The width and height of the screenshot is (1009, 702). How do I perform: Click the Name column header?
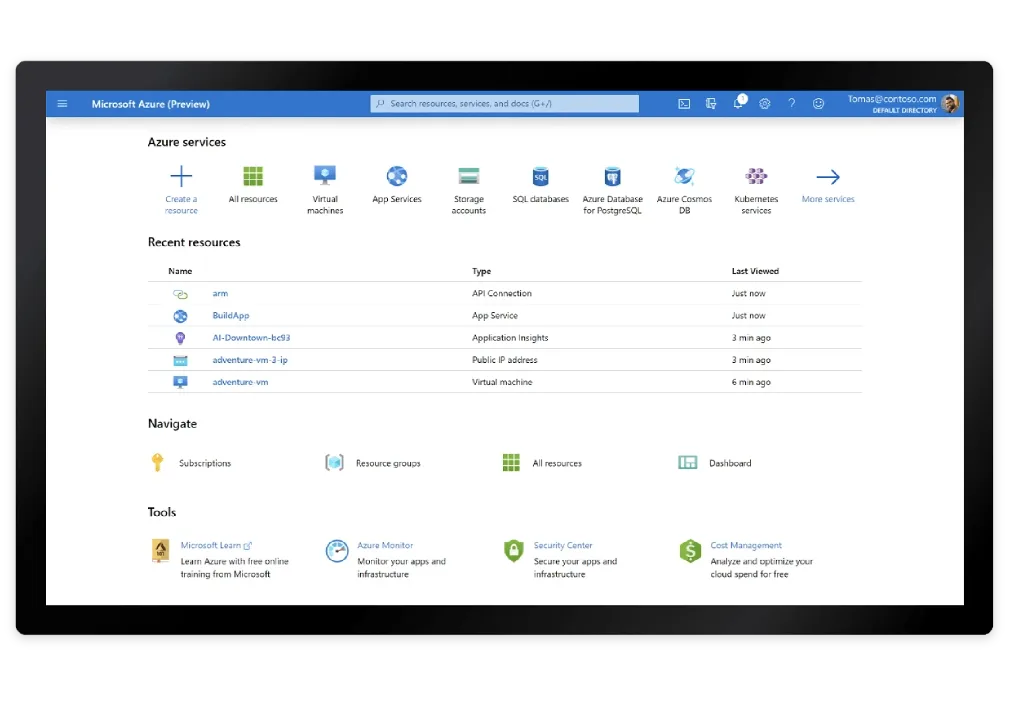pos(180,272)
